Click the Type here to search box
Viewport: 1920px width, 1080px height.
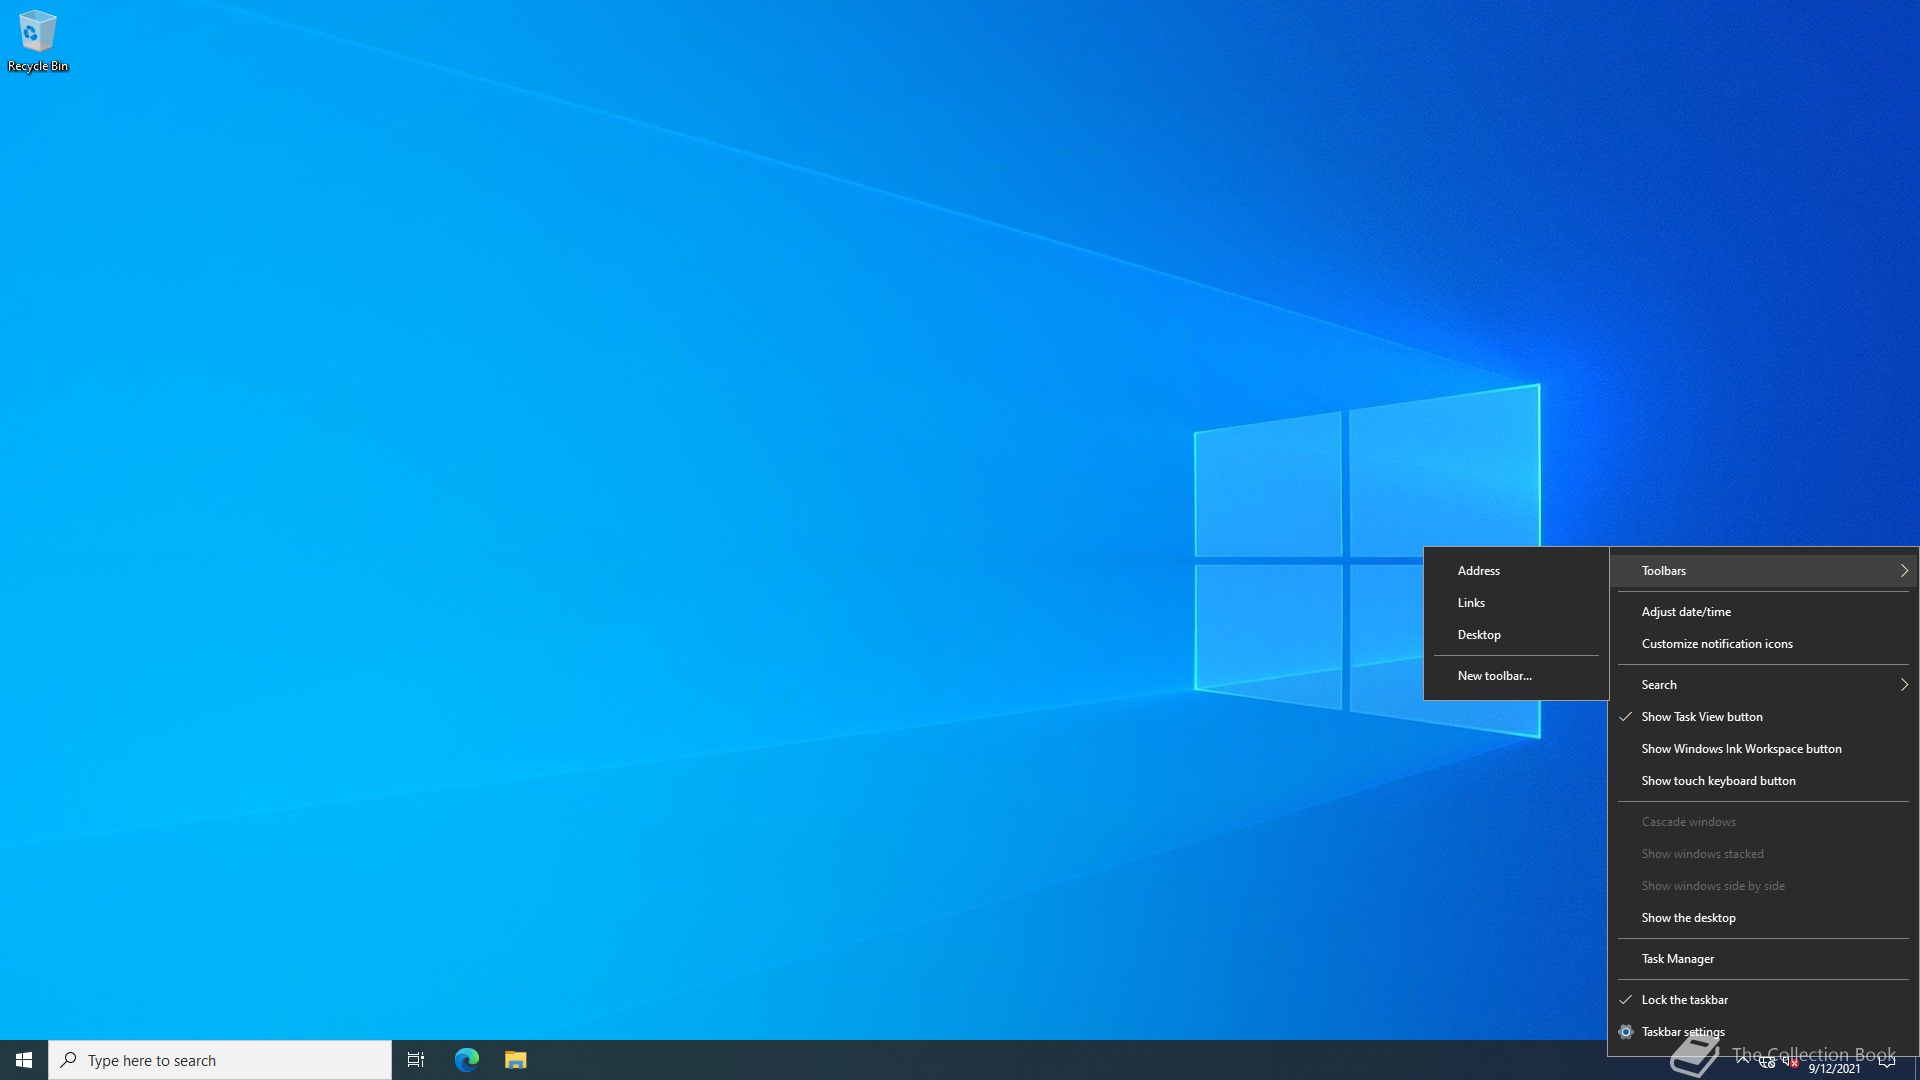[x=220, y=1060]
